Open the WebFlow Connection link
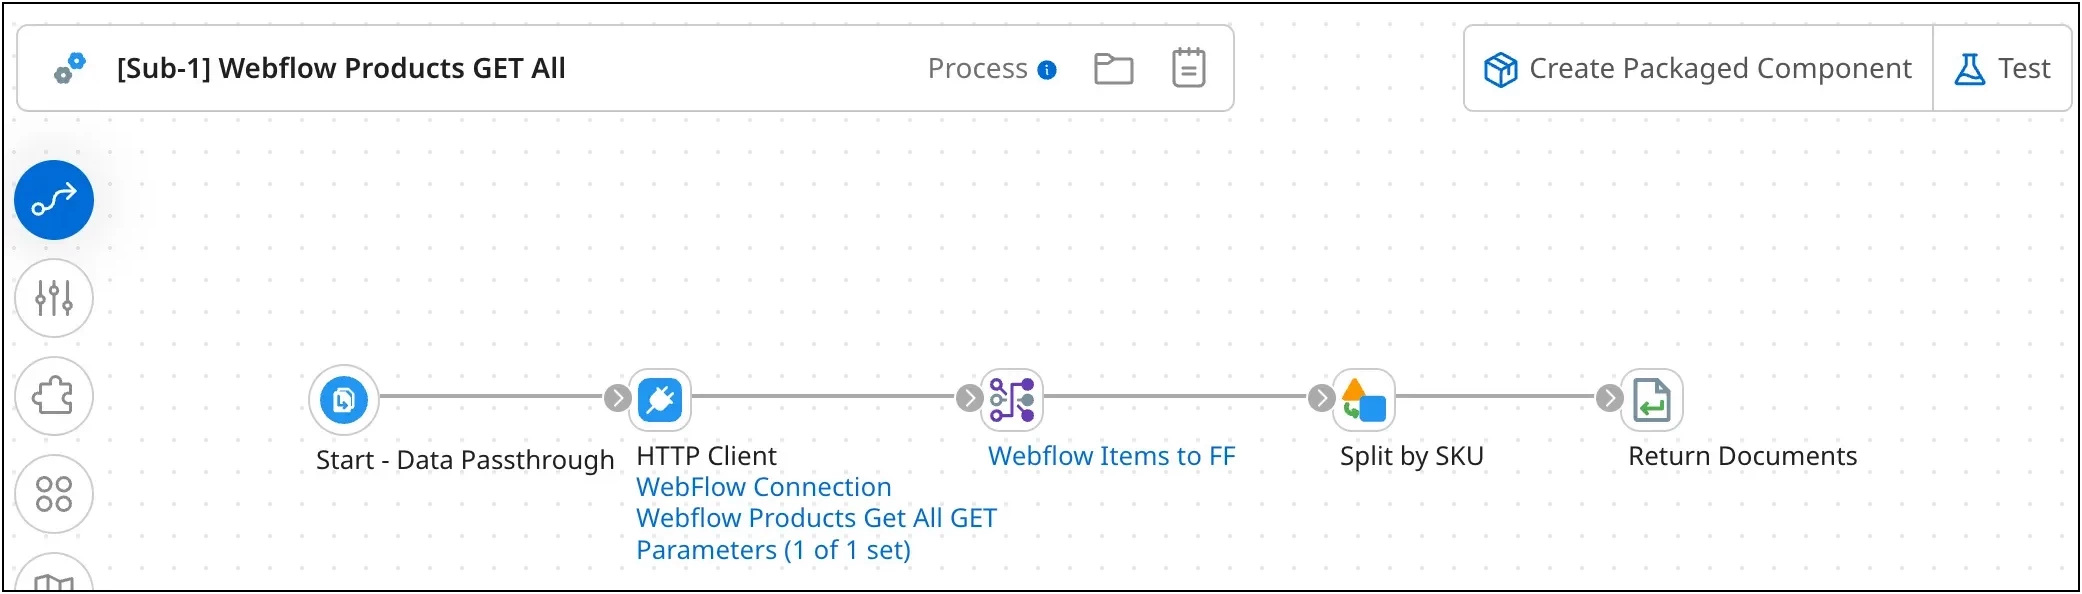 click(764, 487)
